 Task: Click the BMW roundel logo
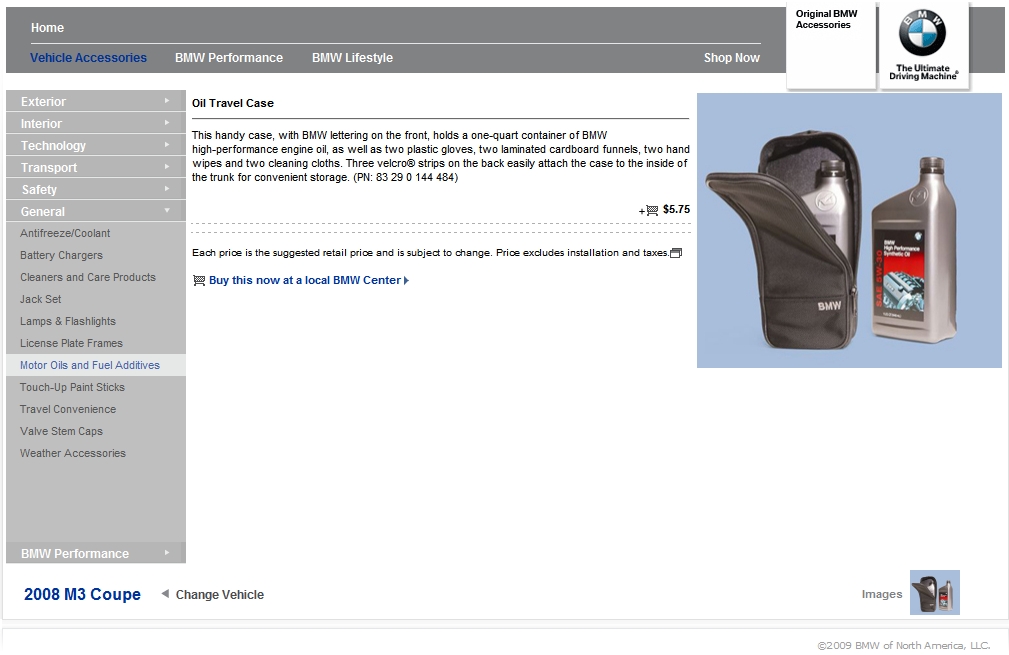(921, 36)
